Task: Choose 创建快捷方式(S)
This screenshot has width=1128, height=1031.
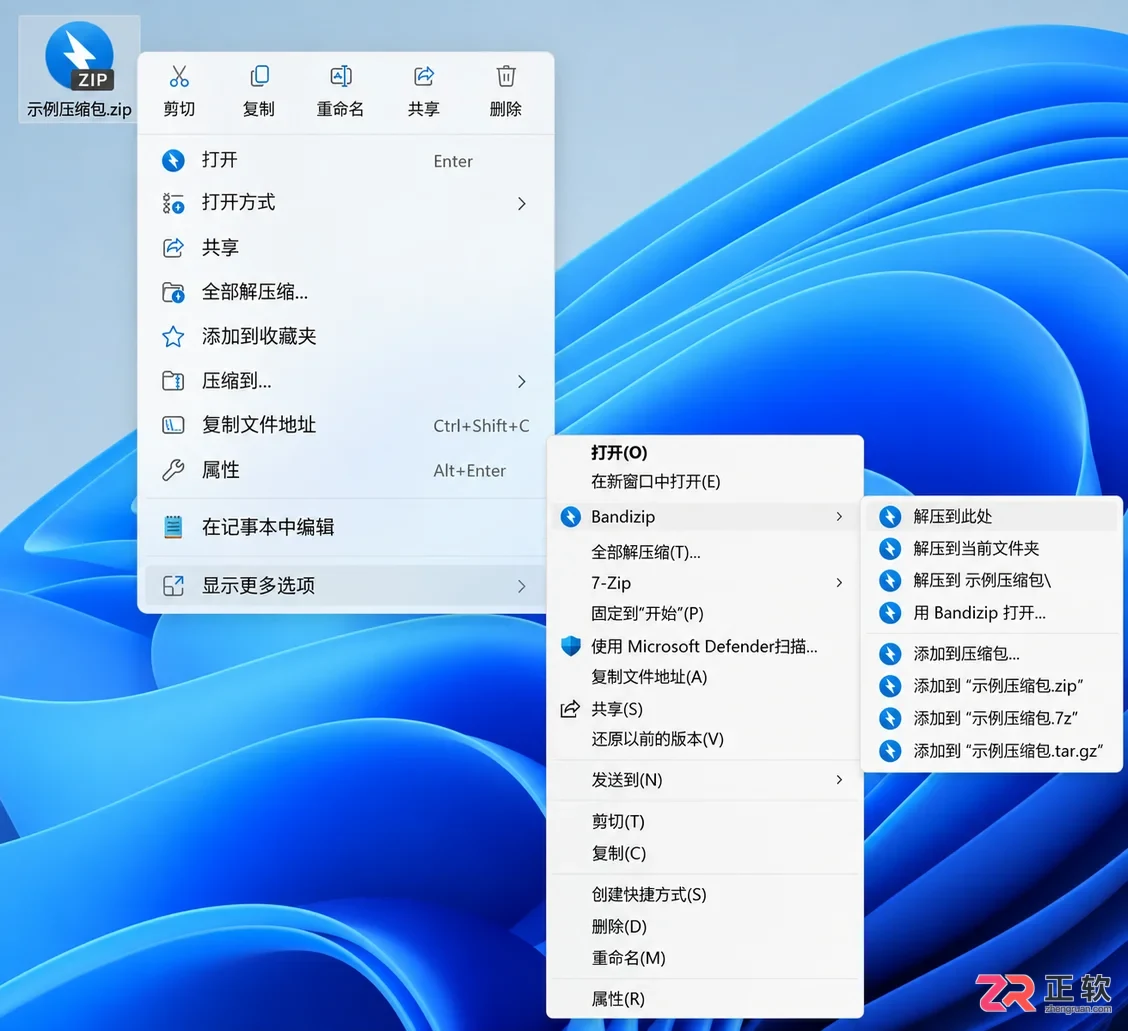Action: [705, 894]
